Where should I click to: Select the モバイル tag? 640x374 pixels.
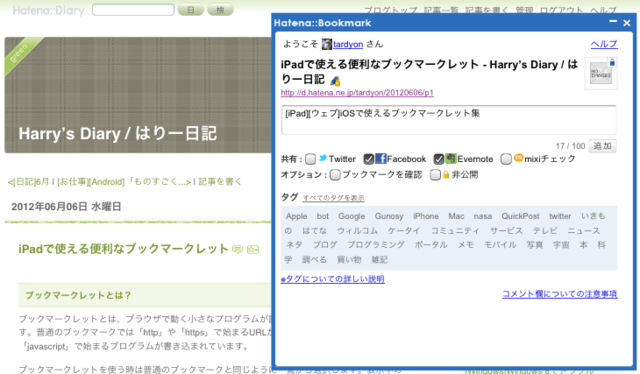(x=500, y=245)
